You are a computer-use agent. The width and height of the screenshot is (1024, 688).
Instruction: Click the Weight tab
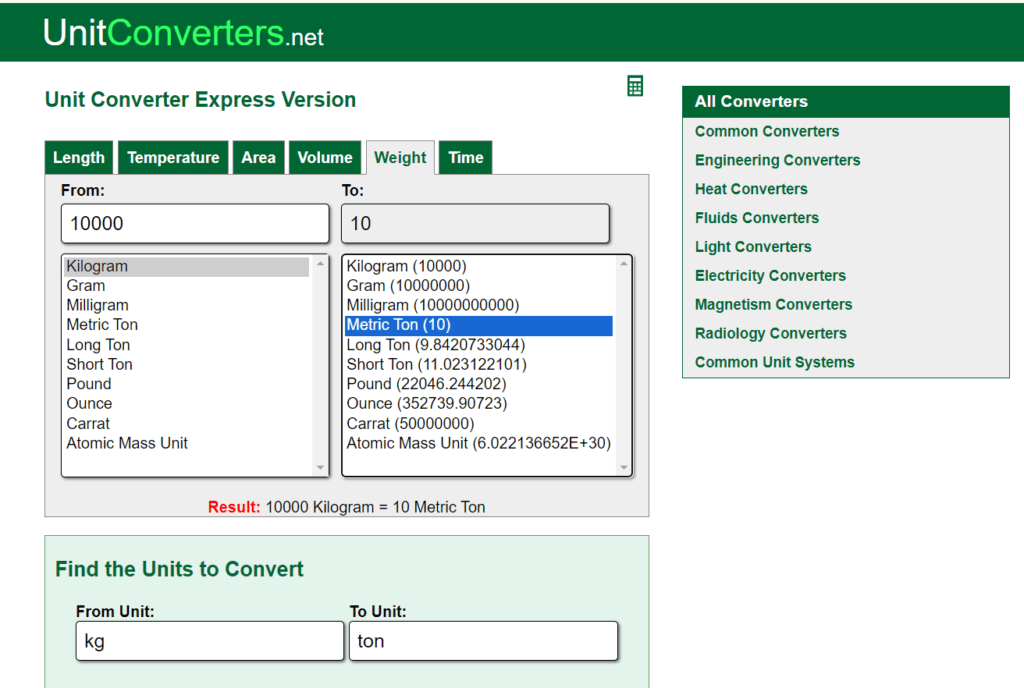(400, 157)
